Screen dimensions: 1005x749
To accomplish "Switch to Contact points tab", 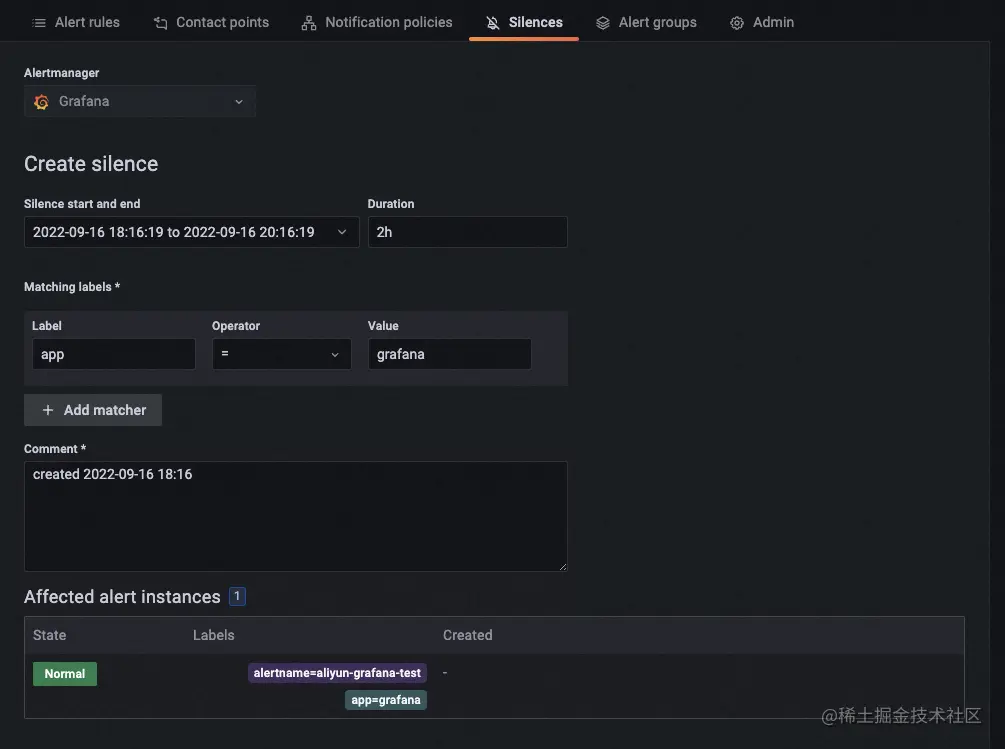I will pyautogui.click(x=212, y=22).
